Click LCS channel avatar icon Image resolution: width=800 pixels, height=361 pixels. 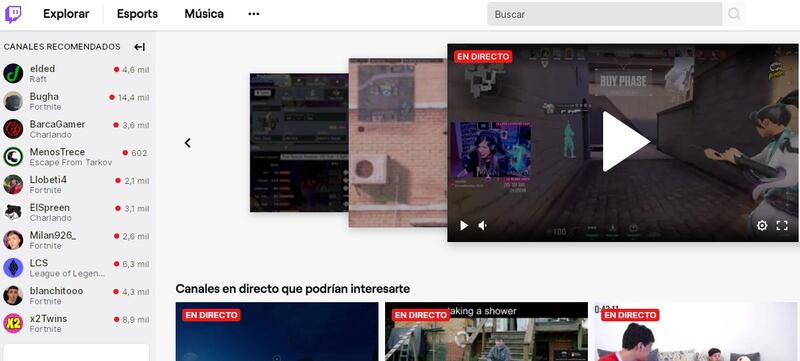point(13,268)
